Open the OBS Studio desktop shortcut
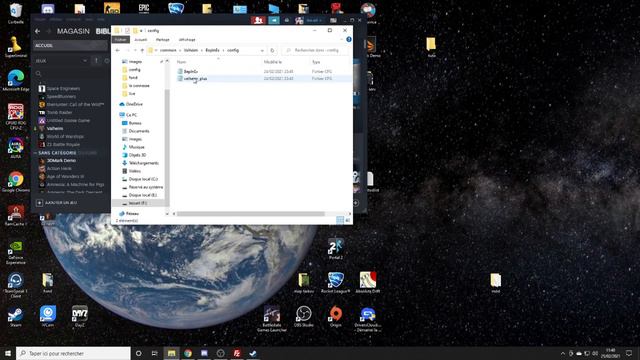The width and height of the screenshot is (640, 360). 304,316
